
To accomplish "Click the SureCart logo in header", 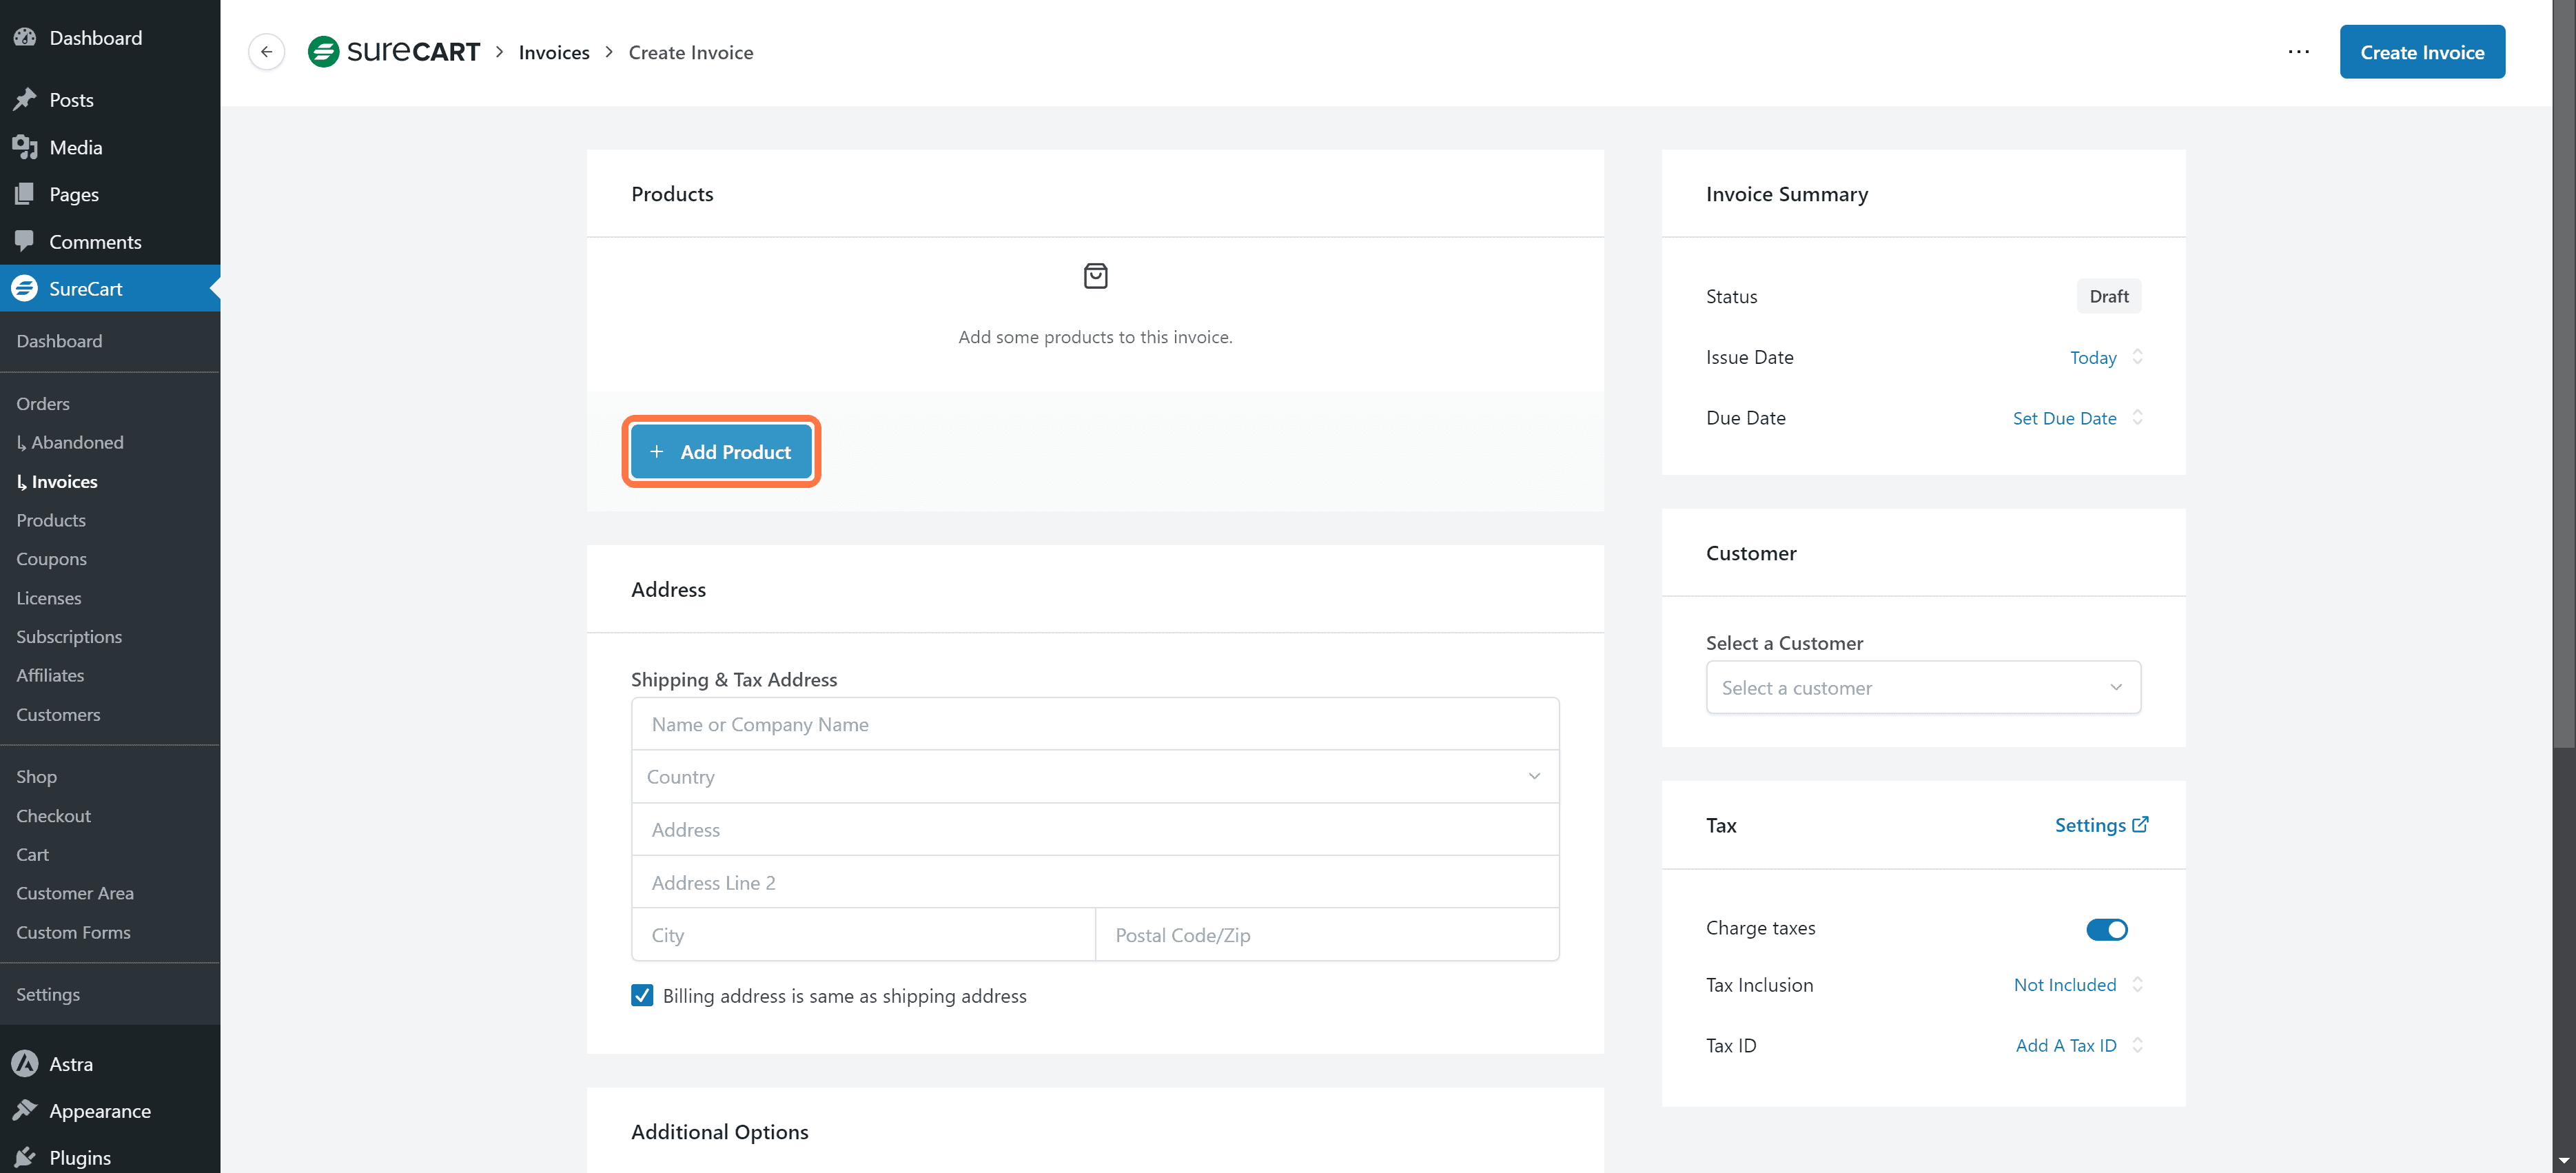I will [x=394, y=52].
